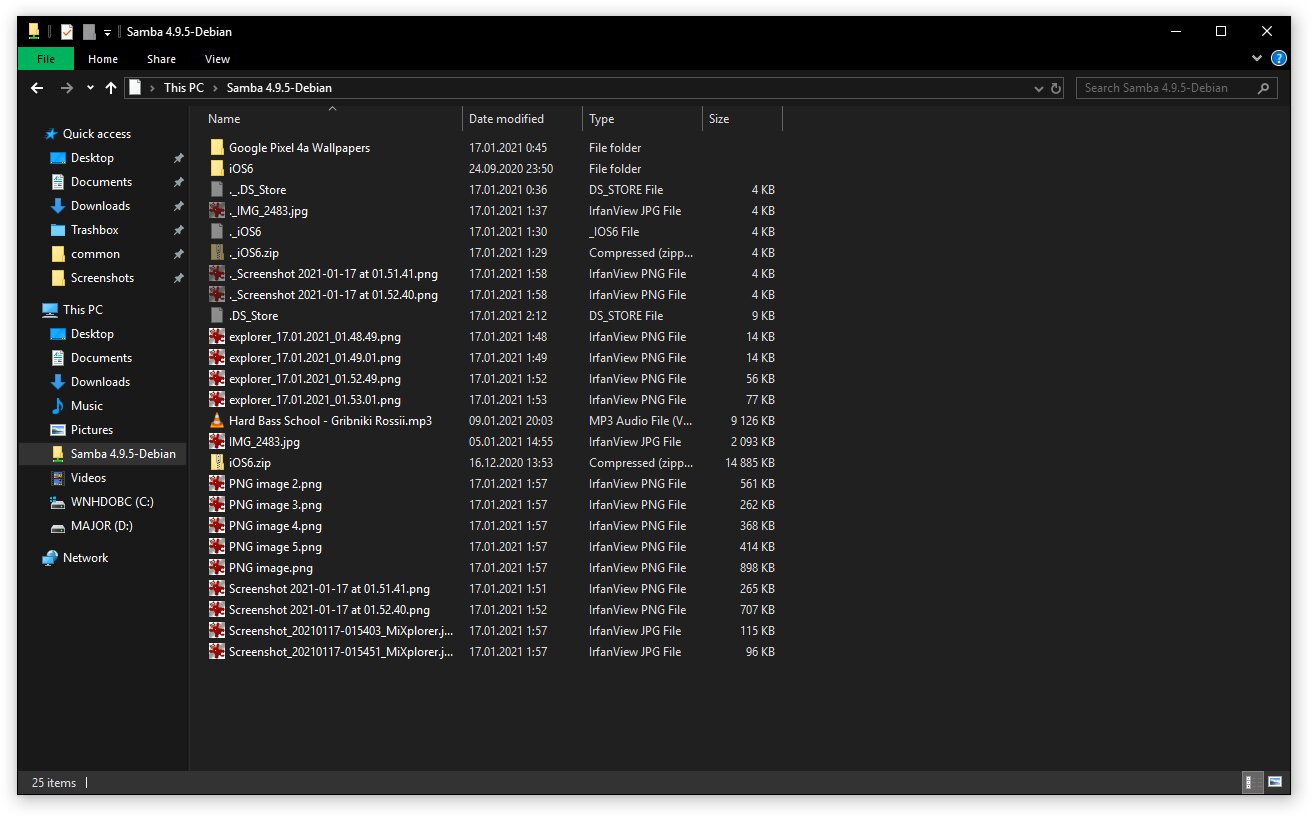
Task: Click the Desktop icon under Quick access
Action: (x=58, y=158)
